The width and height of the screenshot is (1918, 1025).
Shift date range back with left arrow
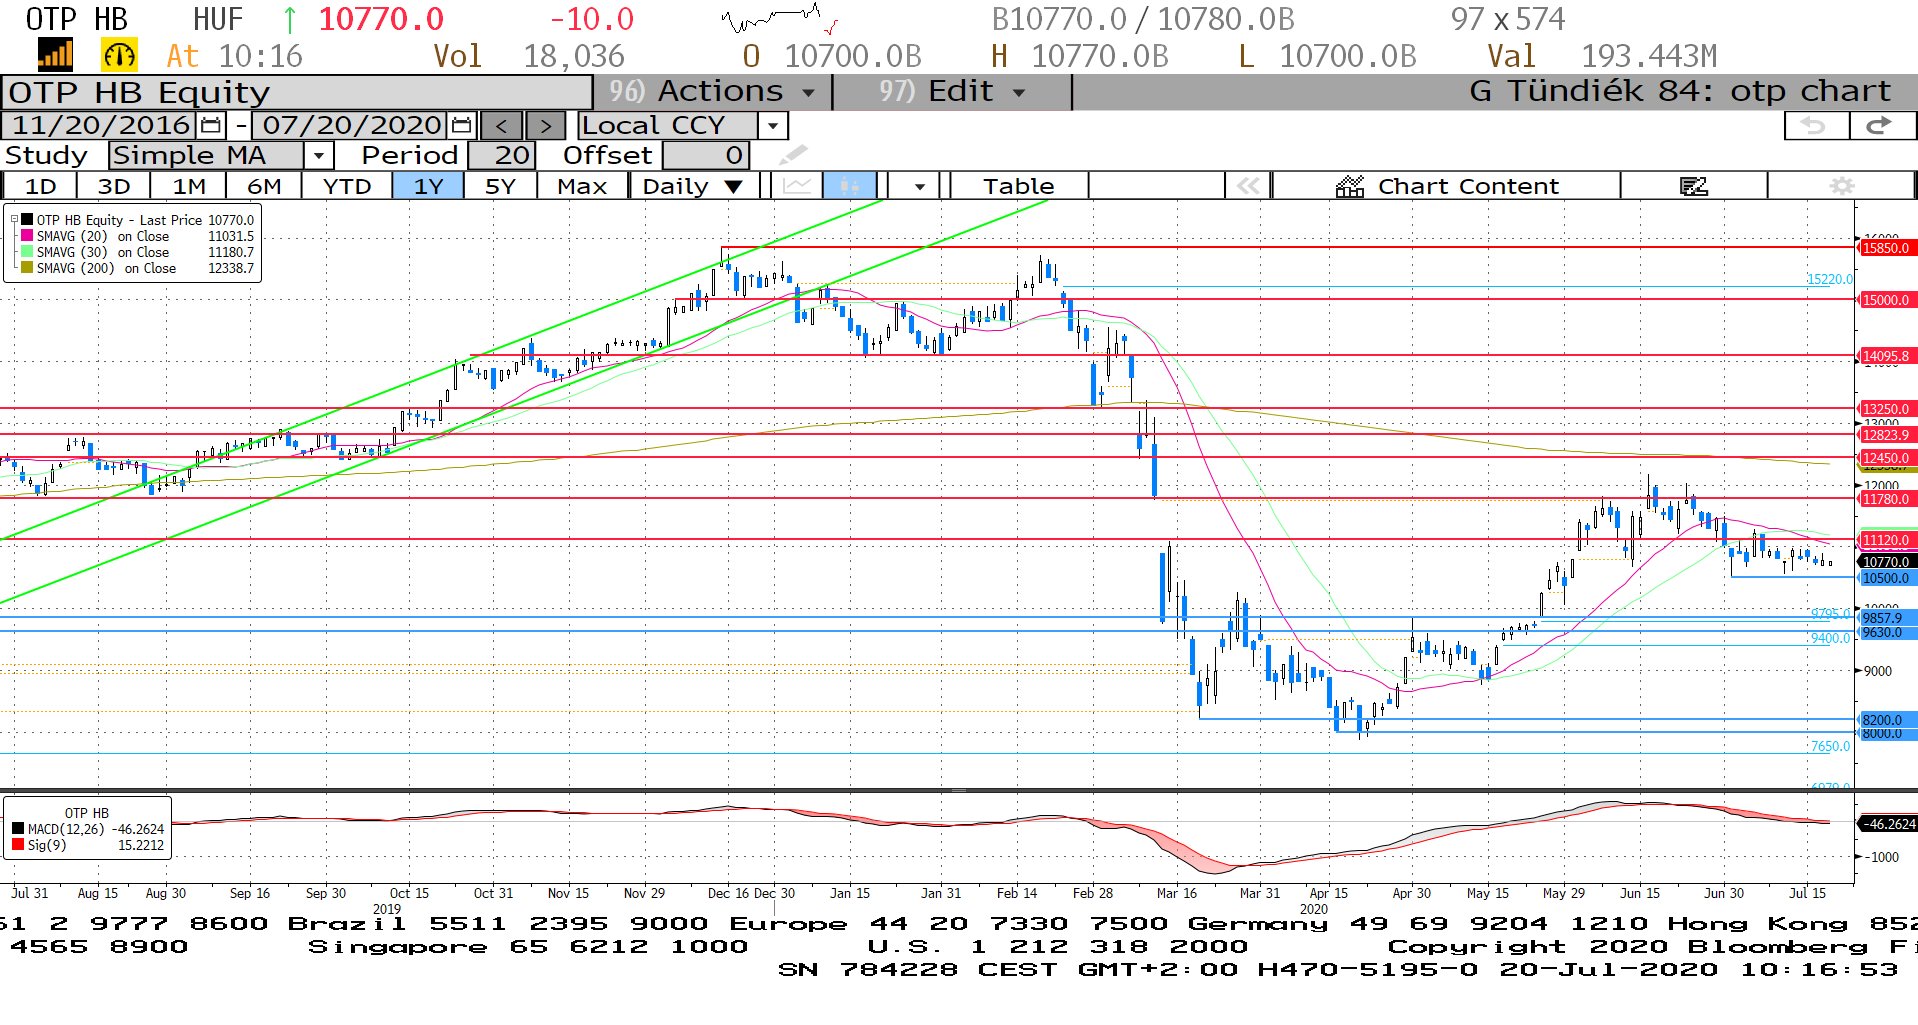click(501, 125)
